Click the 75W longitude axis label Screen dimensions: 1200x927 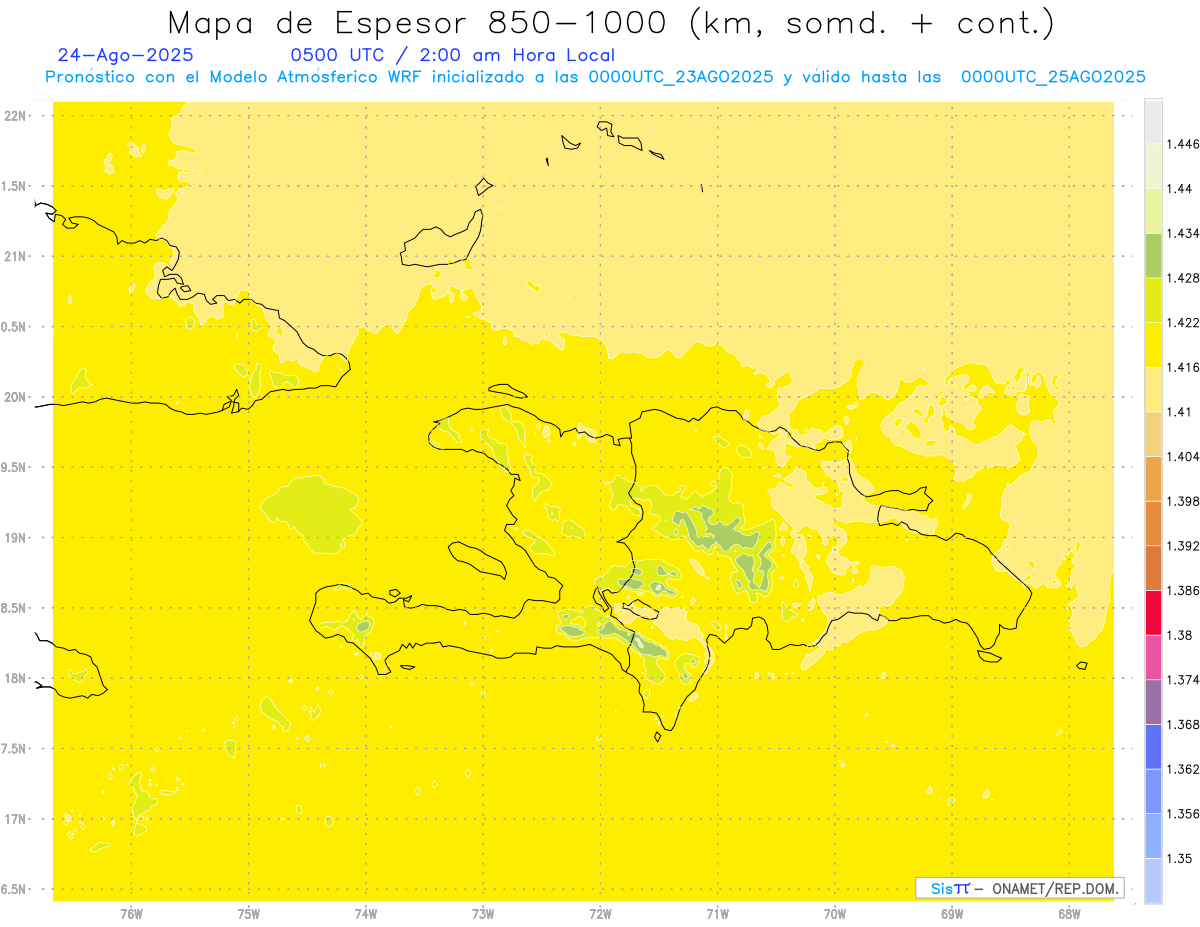pos(249,914)
